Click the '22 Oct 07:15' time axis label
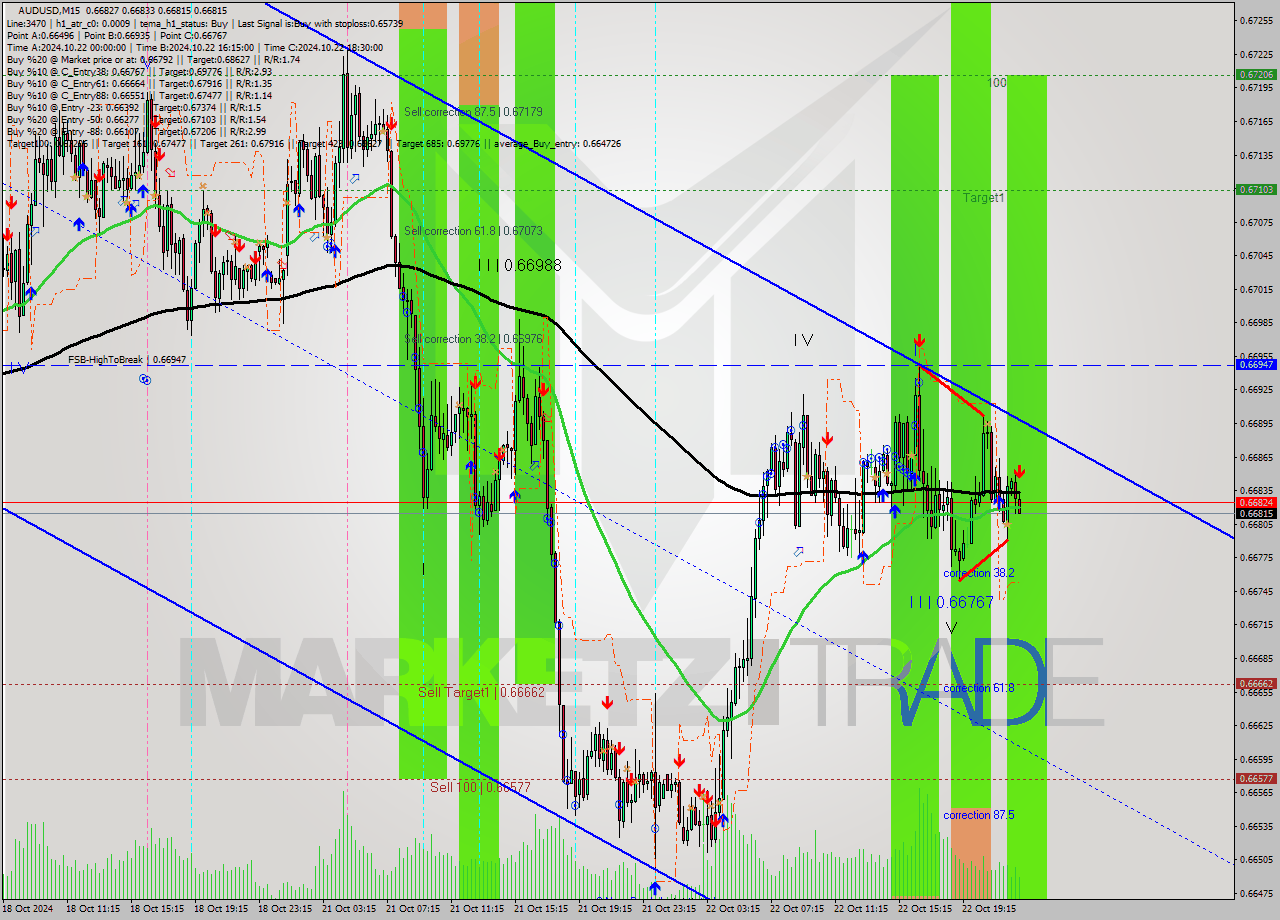The width and height of the screenshot is (1280, 920). pos(796,909)
